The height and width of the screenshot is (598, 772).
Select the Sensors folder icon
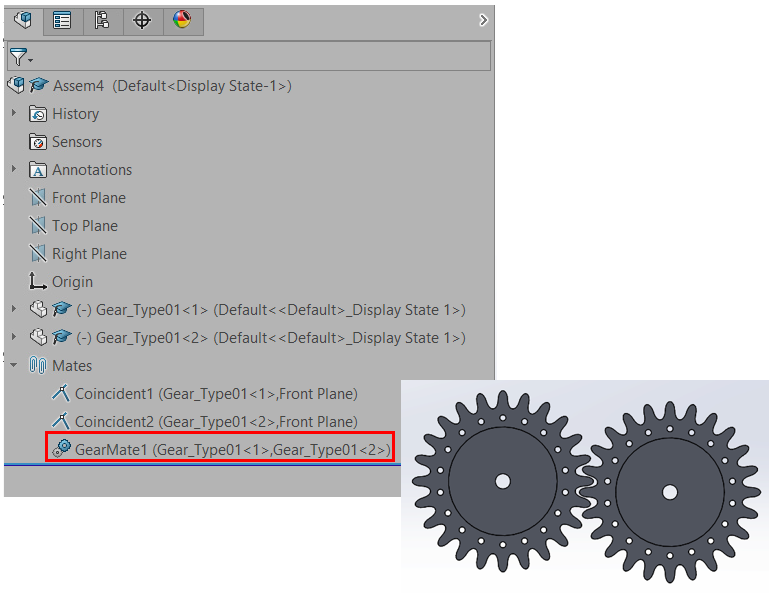pos(38,142)
